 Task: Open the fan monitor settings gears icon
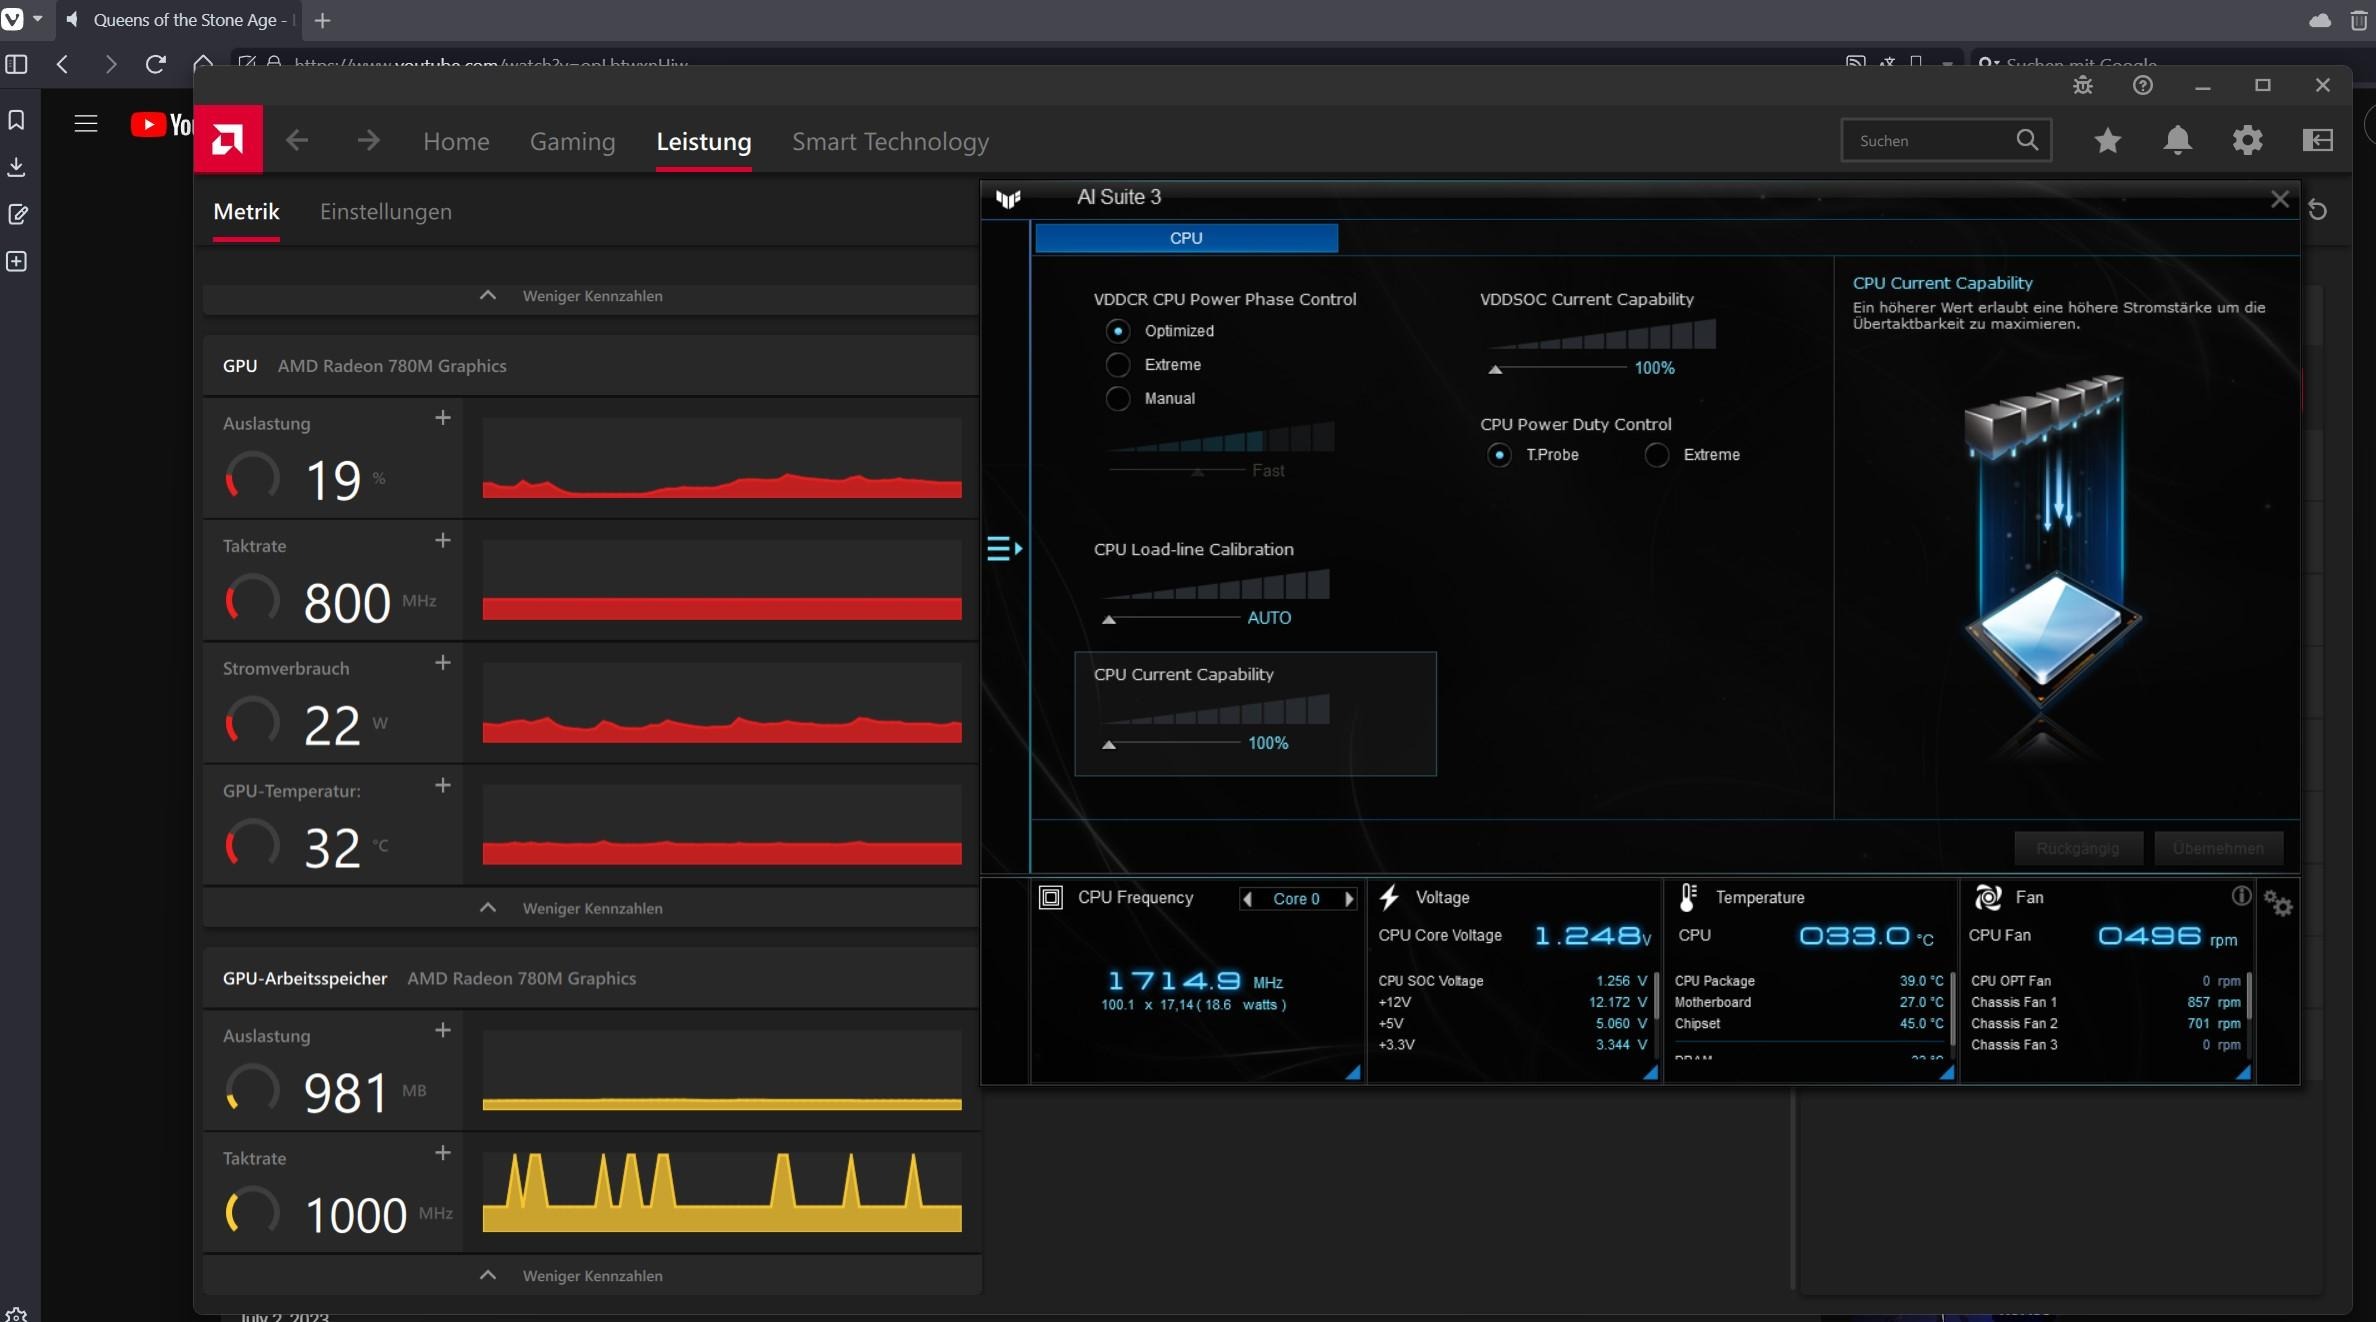tap(2278, 904)
